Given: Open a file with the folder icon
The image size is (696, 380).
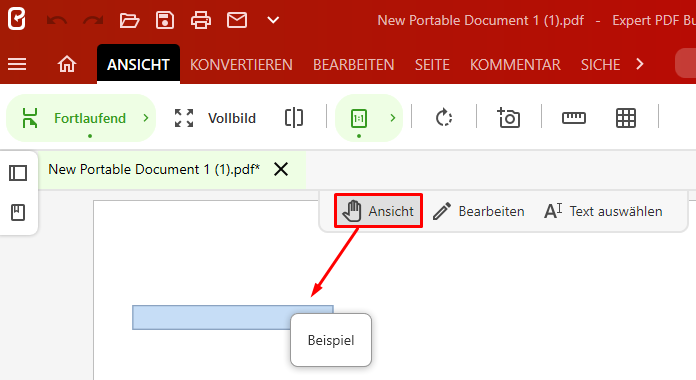Looking at the screenshot, I should (x=129, y=20).
